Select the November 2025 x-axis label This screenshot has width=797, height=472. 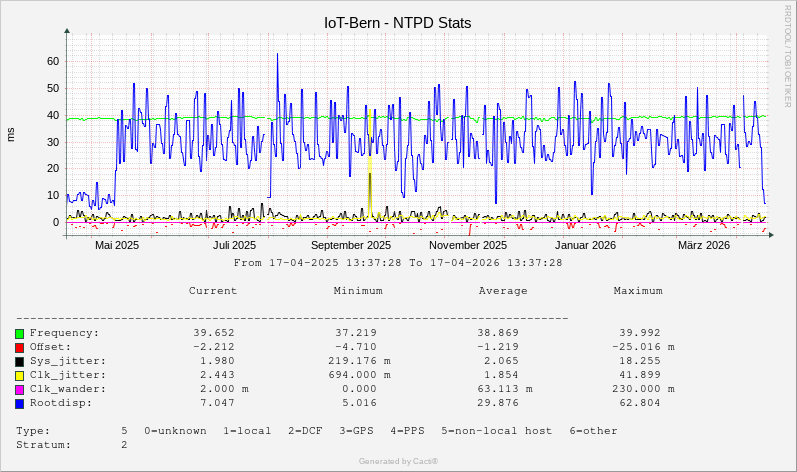[468, 245]
